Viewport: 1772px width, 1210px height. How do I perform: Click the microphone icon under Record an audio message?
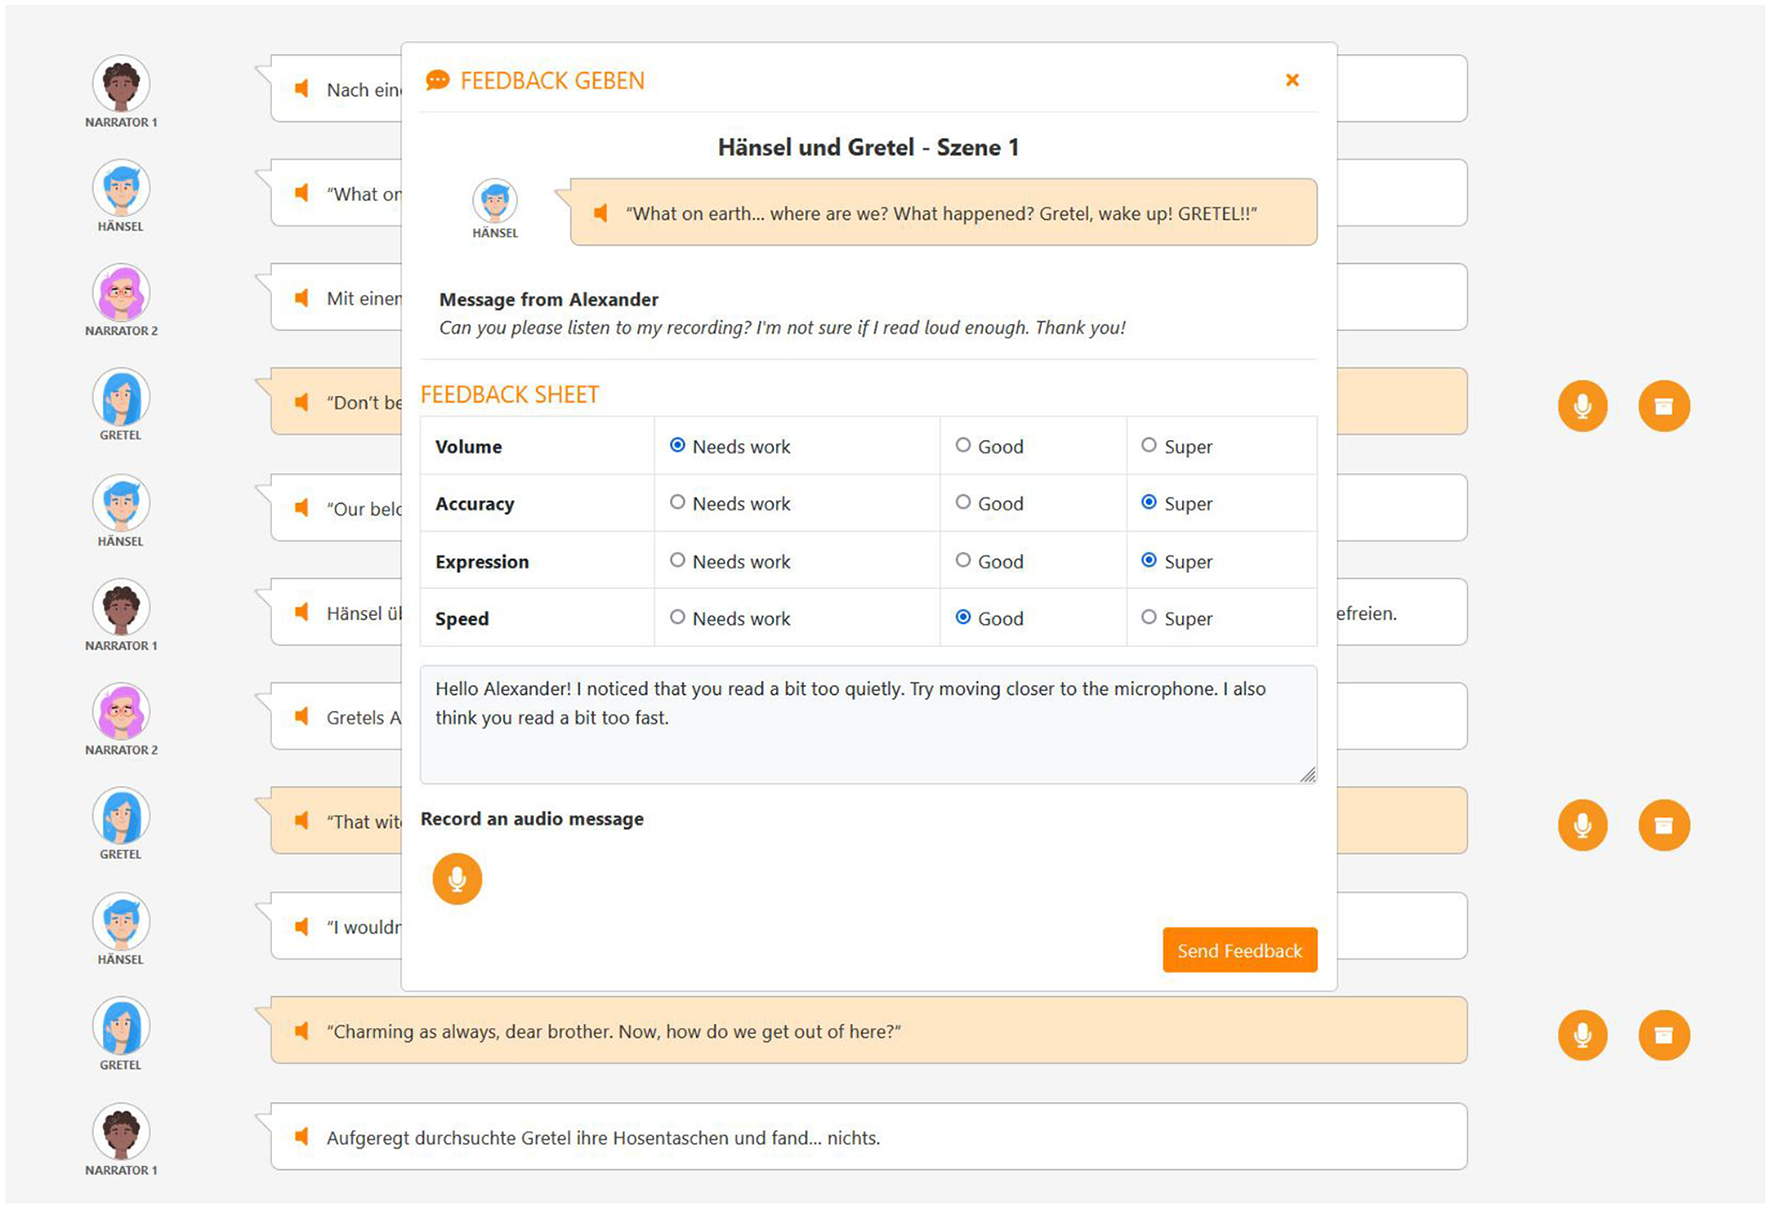tap(457, 879)
